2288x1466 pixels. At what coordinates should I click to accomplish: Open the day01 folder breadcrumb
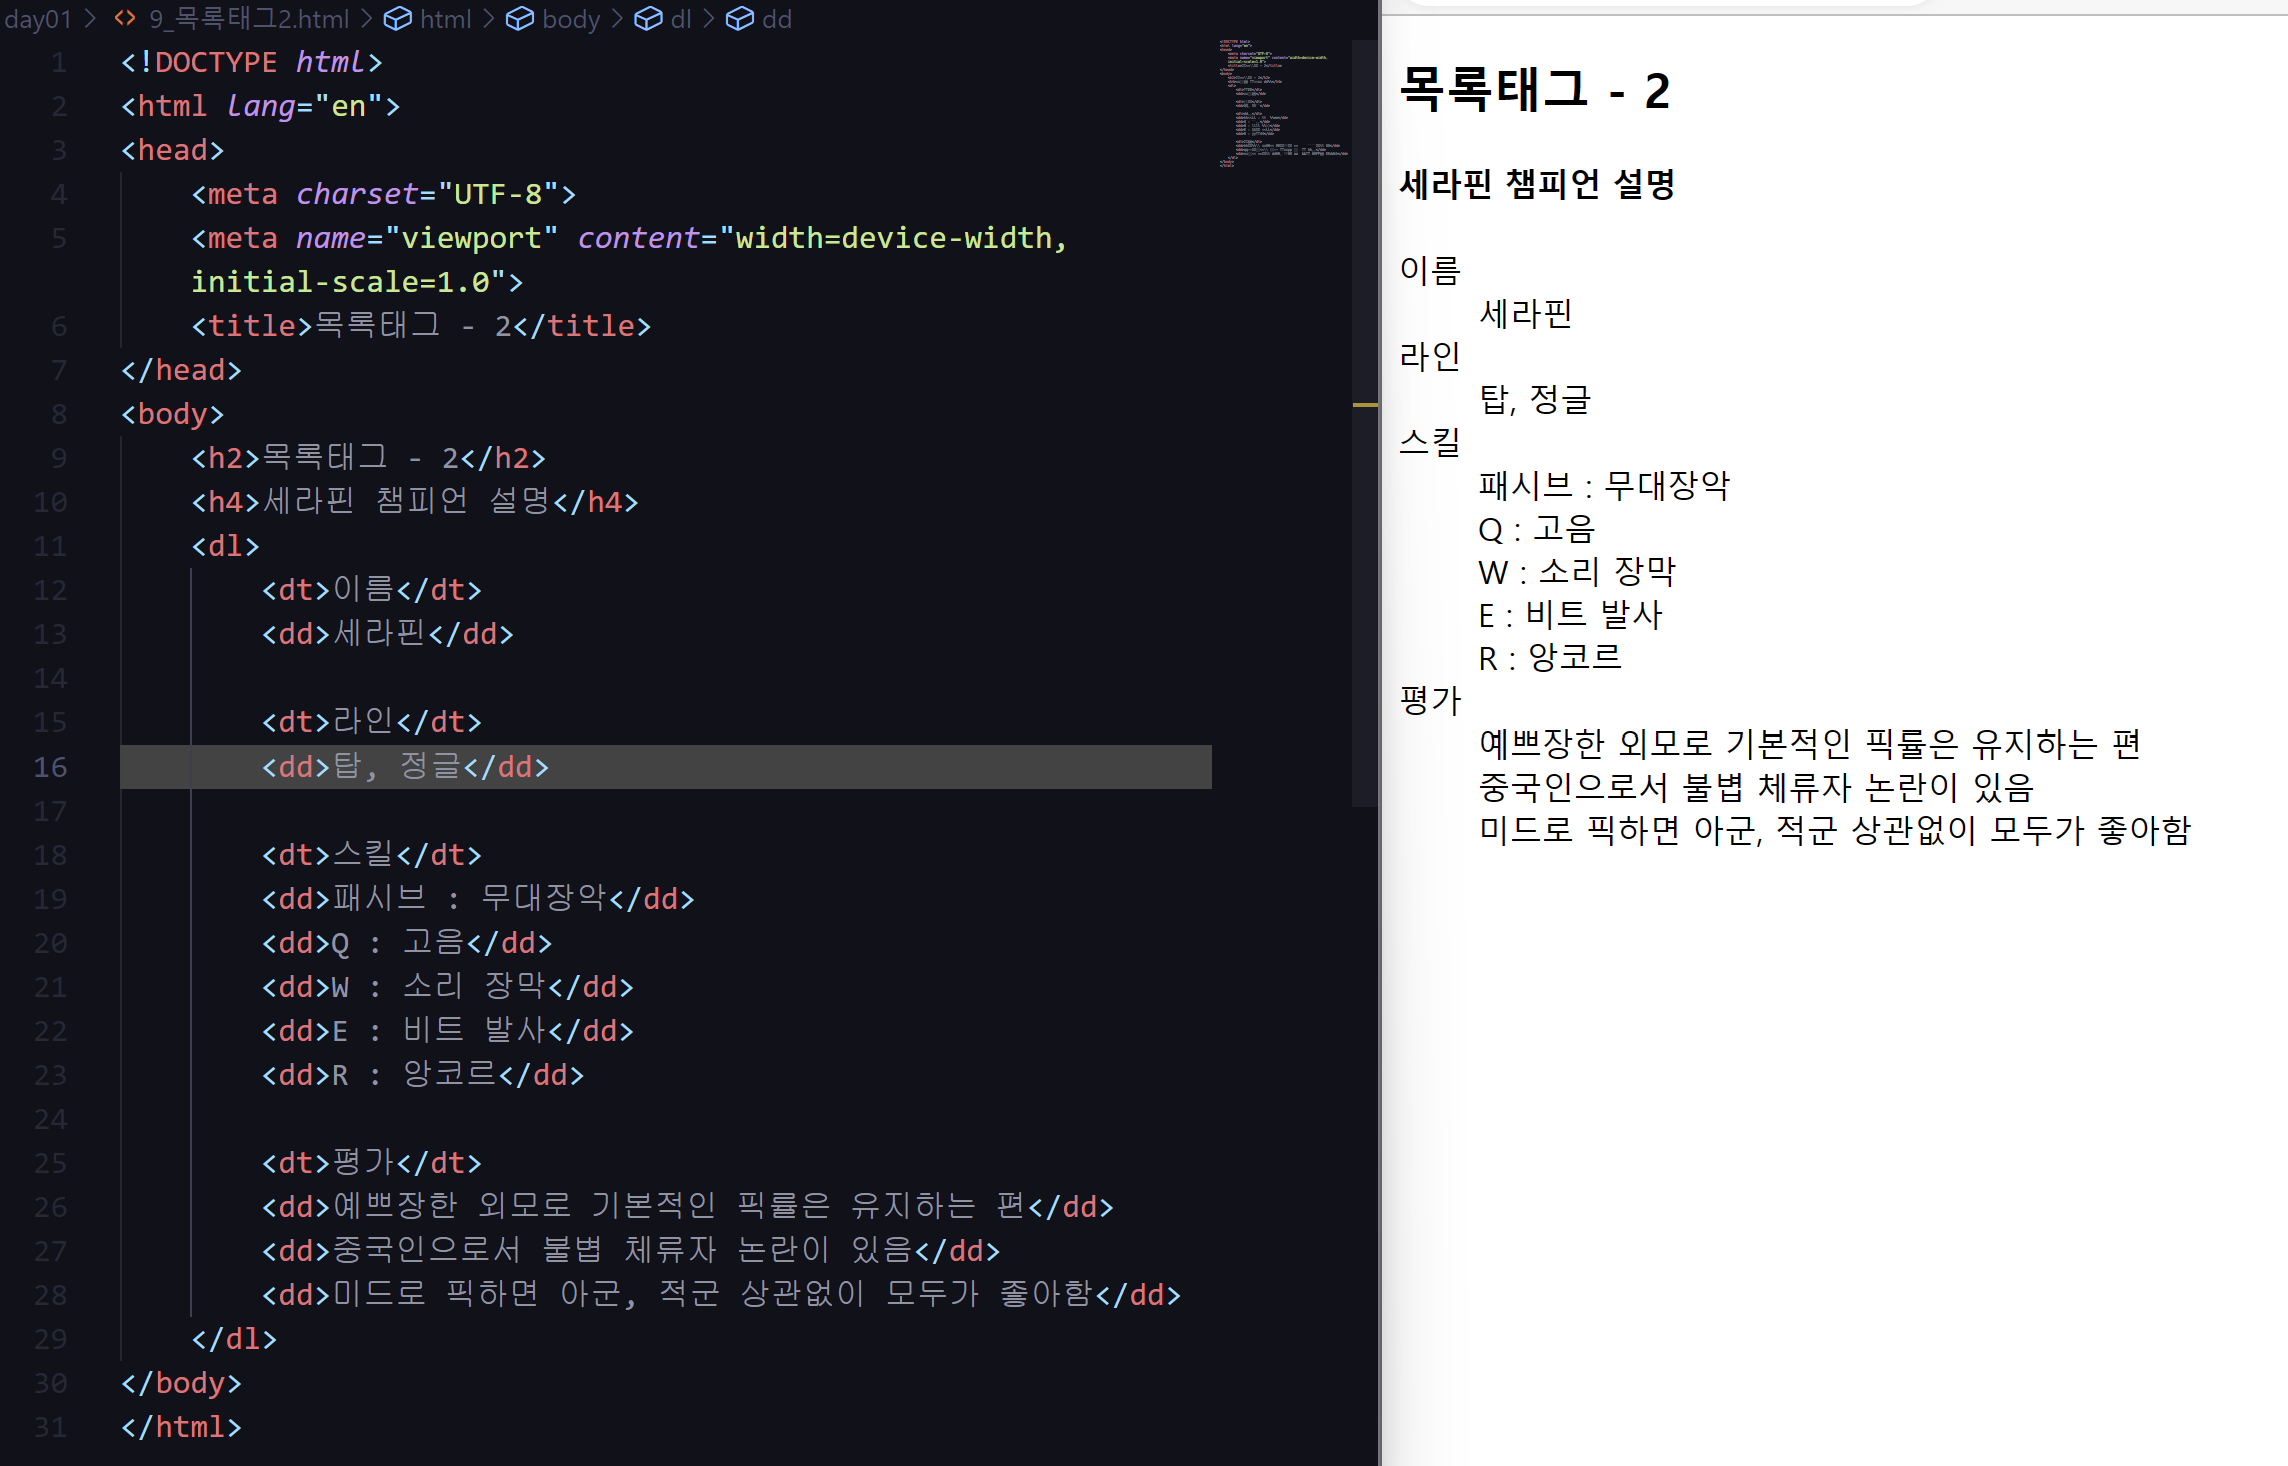pos(38,18)
